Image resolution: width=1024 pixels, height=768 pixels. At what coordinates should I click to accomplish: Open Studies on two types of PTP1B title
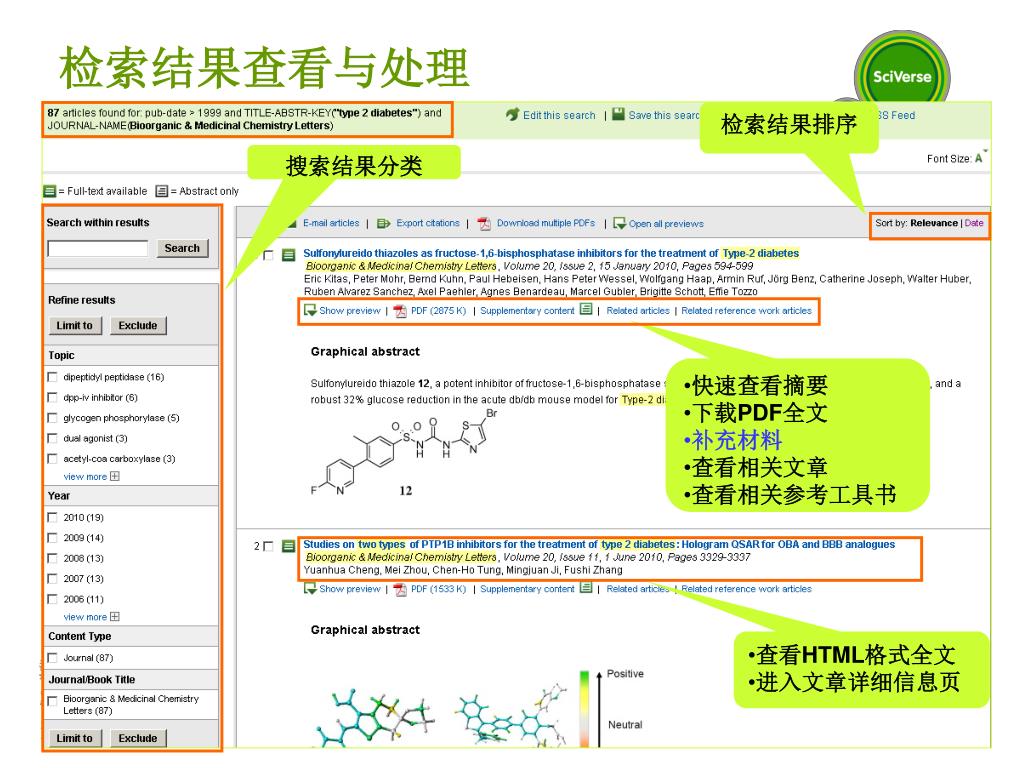599,545
